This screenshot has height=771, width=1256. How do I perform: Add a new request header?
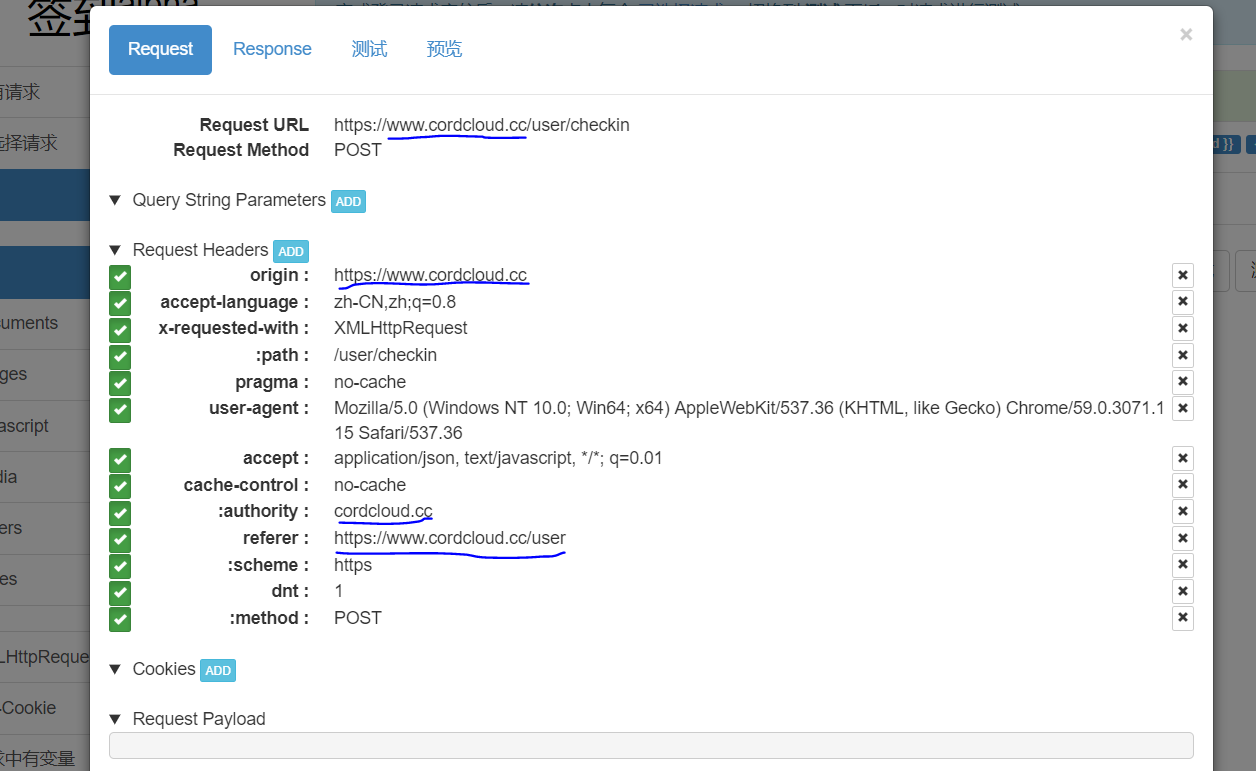[x=290, y=251]
